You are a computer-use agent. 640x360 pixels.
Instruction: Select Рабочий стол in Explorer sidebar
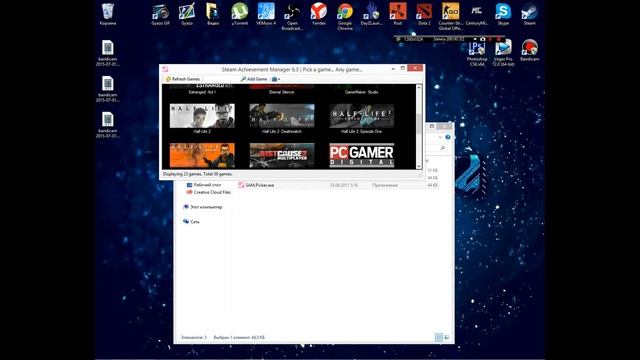pyautogui.click(x=204, y=185)
